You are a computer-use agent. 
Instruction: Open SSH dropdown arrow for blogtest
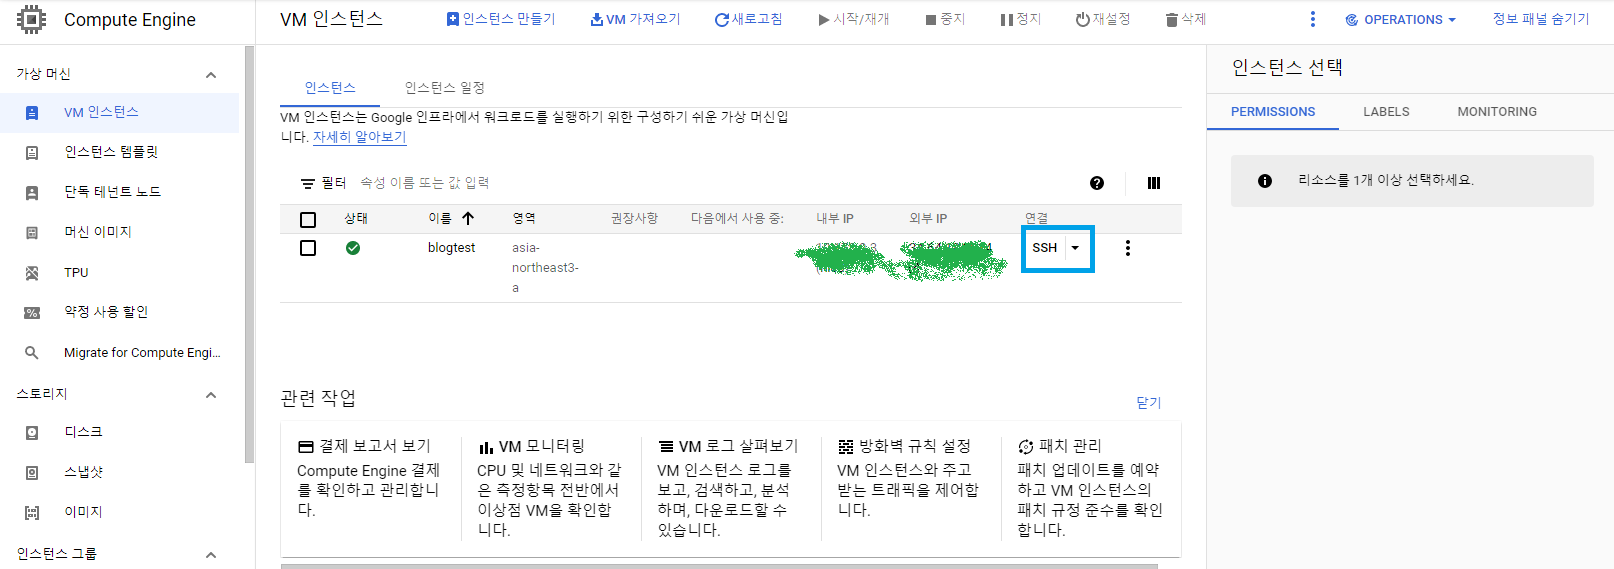point(1076,248)
